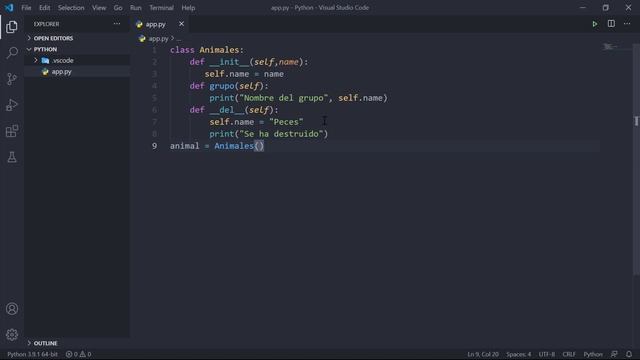Click the Python icon on app.py tab

point(139,24)
